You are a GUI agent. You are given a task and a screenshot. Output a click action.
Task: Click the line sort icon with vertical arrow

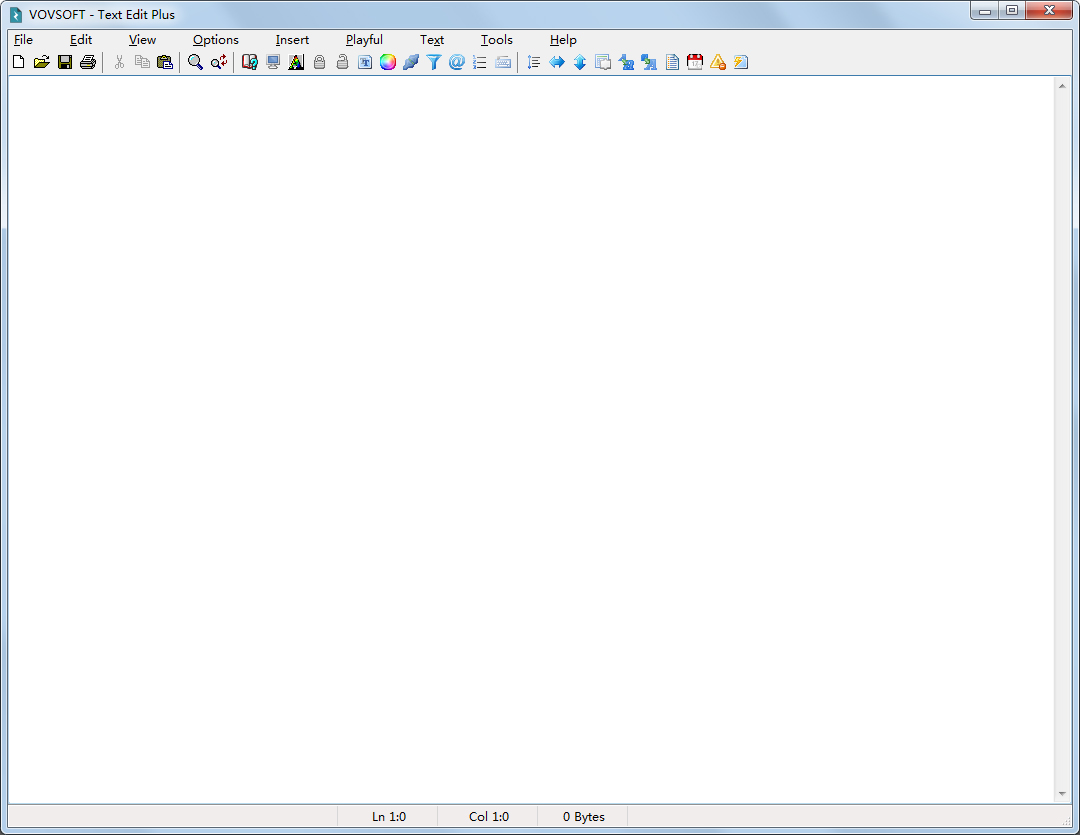coord(534,62)
